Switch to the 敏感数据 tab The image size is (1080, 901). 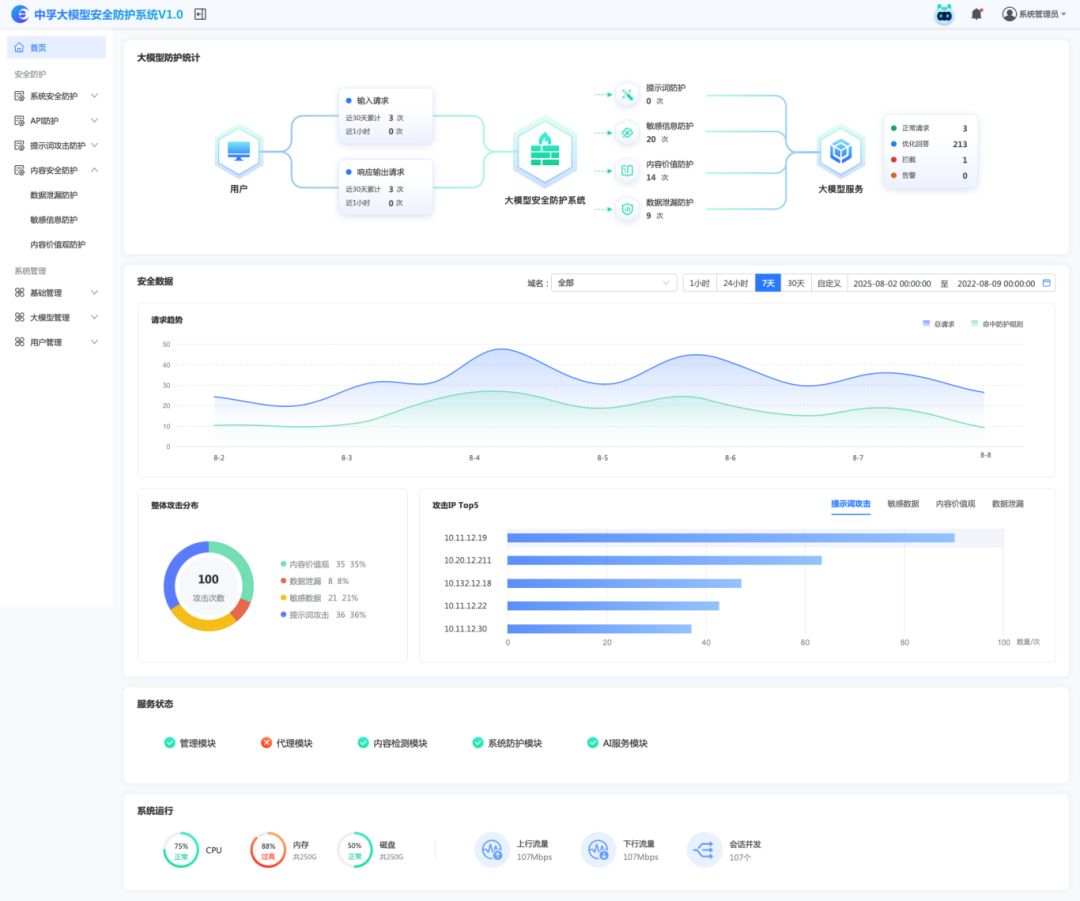903,504
